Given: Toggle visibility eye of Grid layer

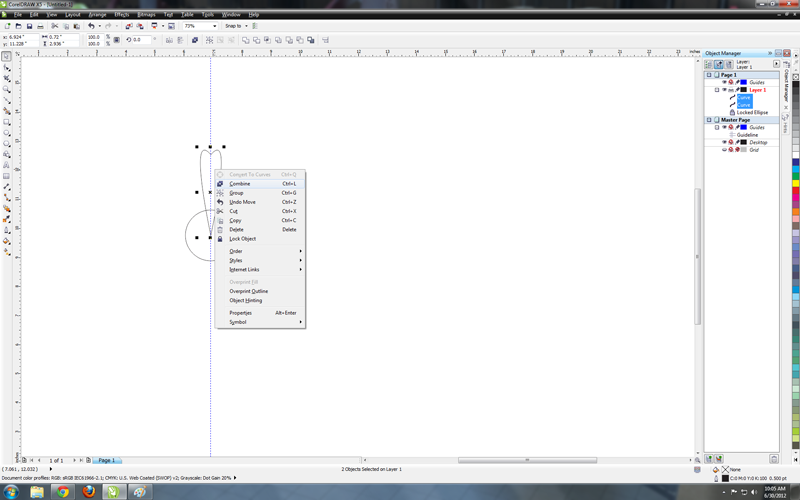Looking at the screenshot, I should (723, 150).
